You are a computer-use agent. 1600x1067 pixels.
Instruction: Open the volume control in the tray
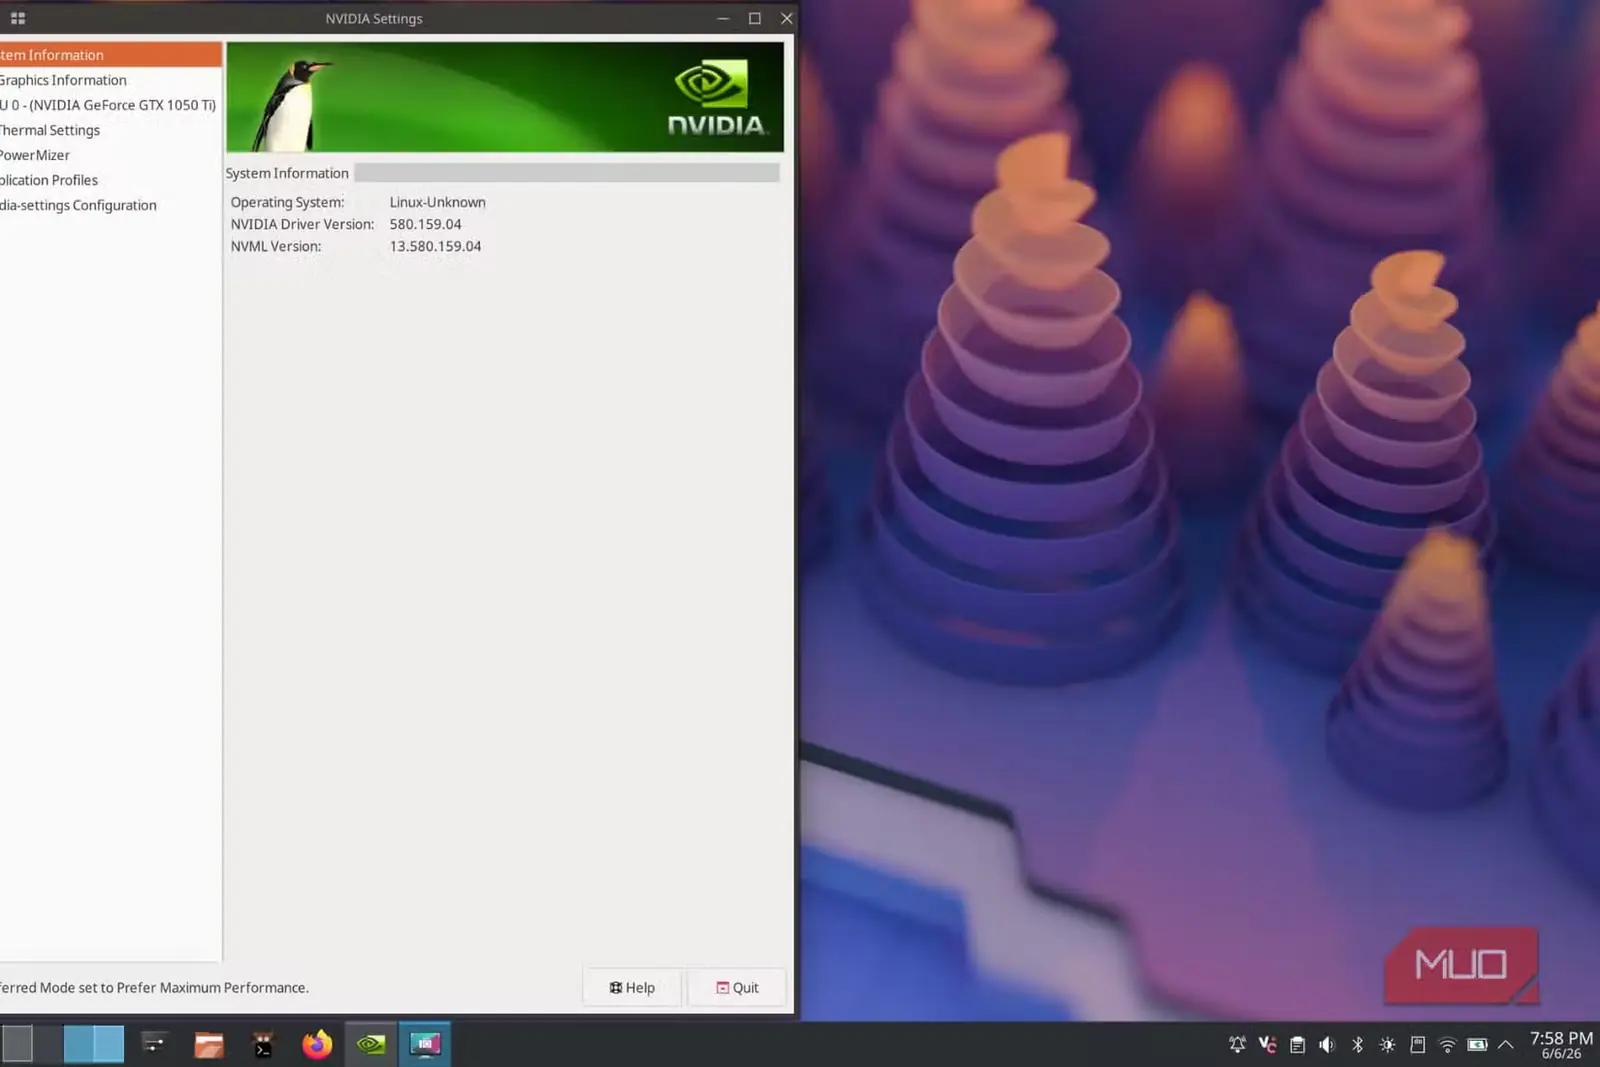1327,1045
